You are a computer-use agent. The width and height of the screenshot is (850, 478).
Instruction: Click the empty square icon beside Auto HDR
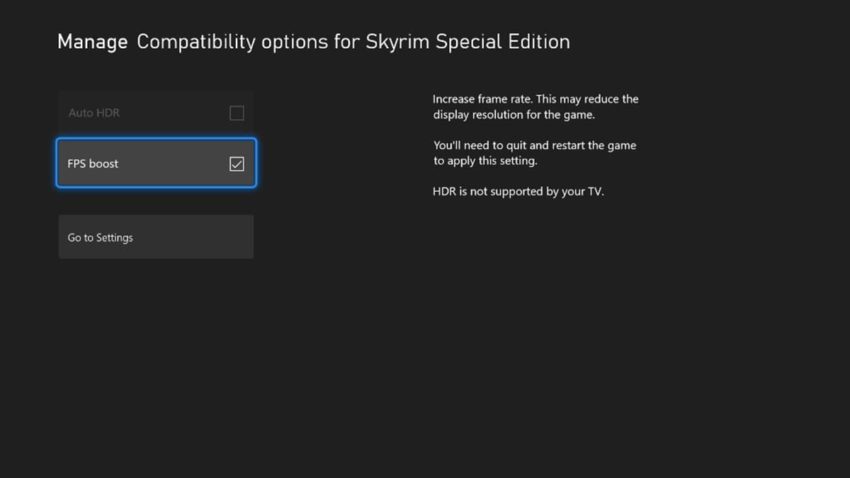coord(236,113)
